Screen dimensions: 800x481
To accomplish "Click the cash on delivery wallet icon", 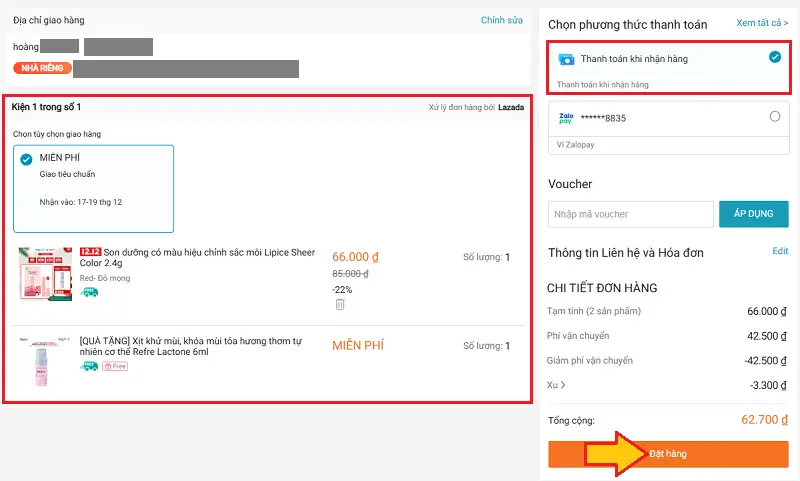I will [x=566, y=59].
